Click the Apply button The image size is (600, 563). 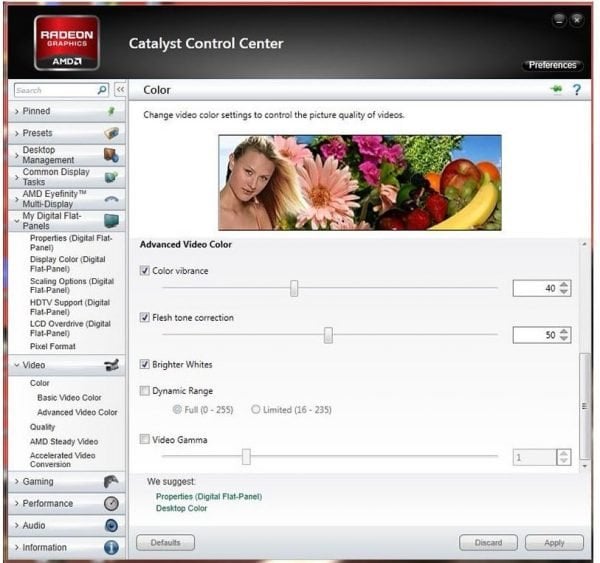[x=554, y=542]
